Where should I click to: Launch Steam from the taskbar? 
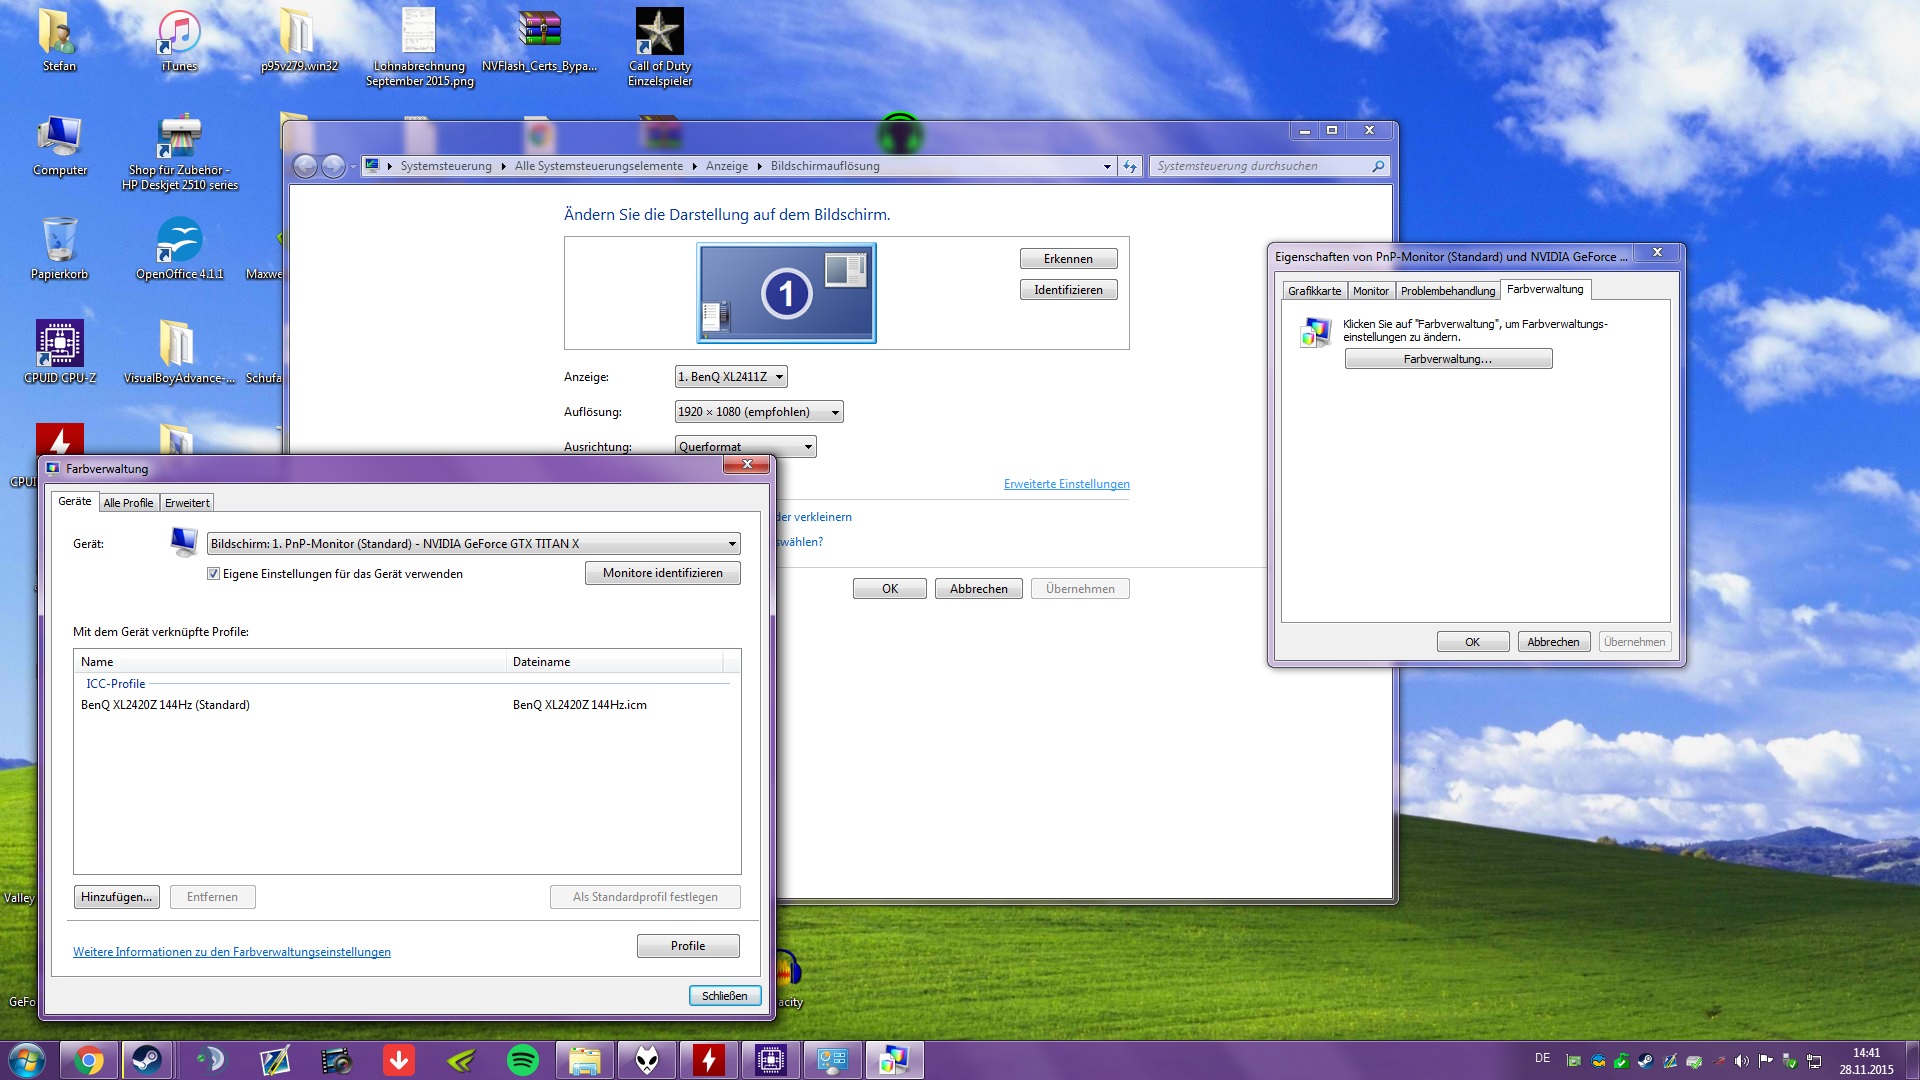pos(147,1060)
